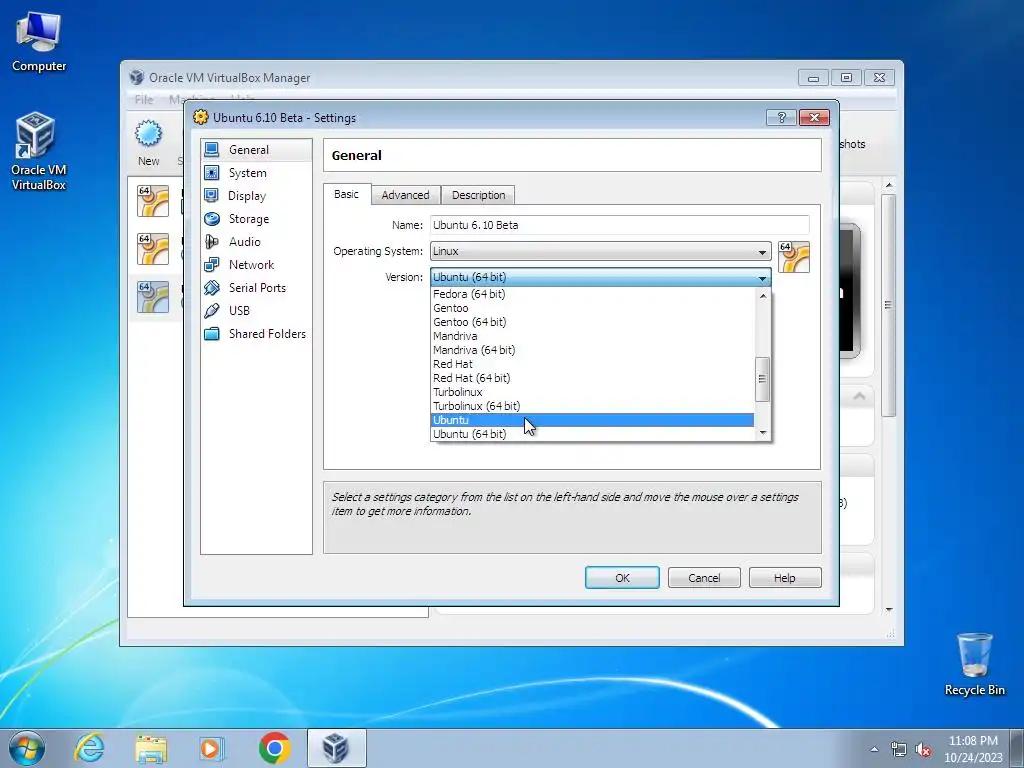Open System settings category
The width and height of the screenshot is (1024, 768).
tap(256, 172)
